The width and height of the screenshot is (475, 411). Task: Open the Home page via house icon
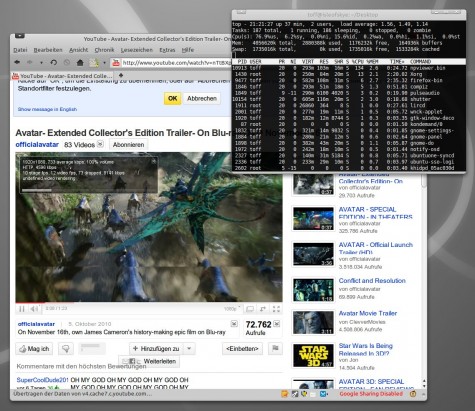point(80,62)
